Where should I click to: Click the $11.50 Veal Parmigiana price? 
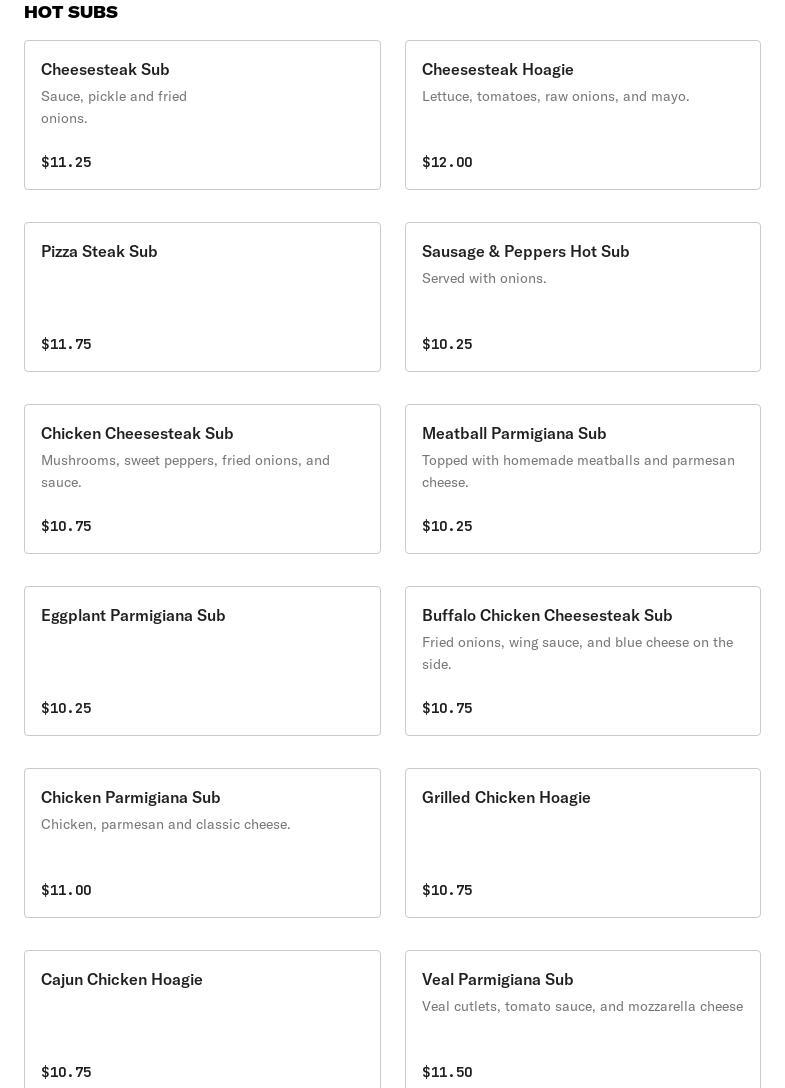pos(447,1072)
